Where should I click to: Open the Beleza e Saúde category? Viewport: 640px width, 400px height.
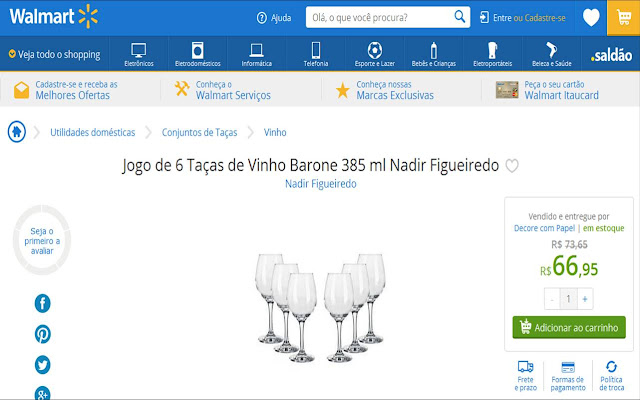[x=551, y=54]
